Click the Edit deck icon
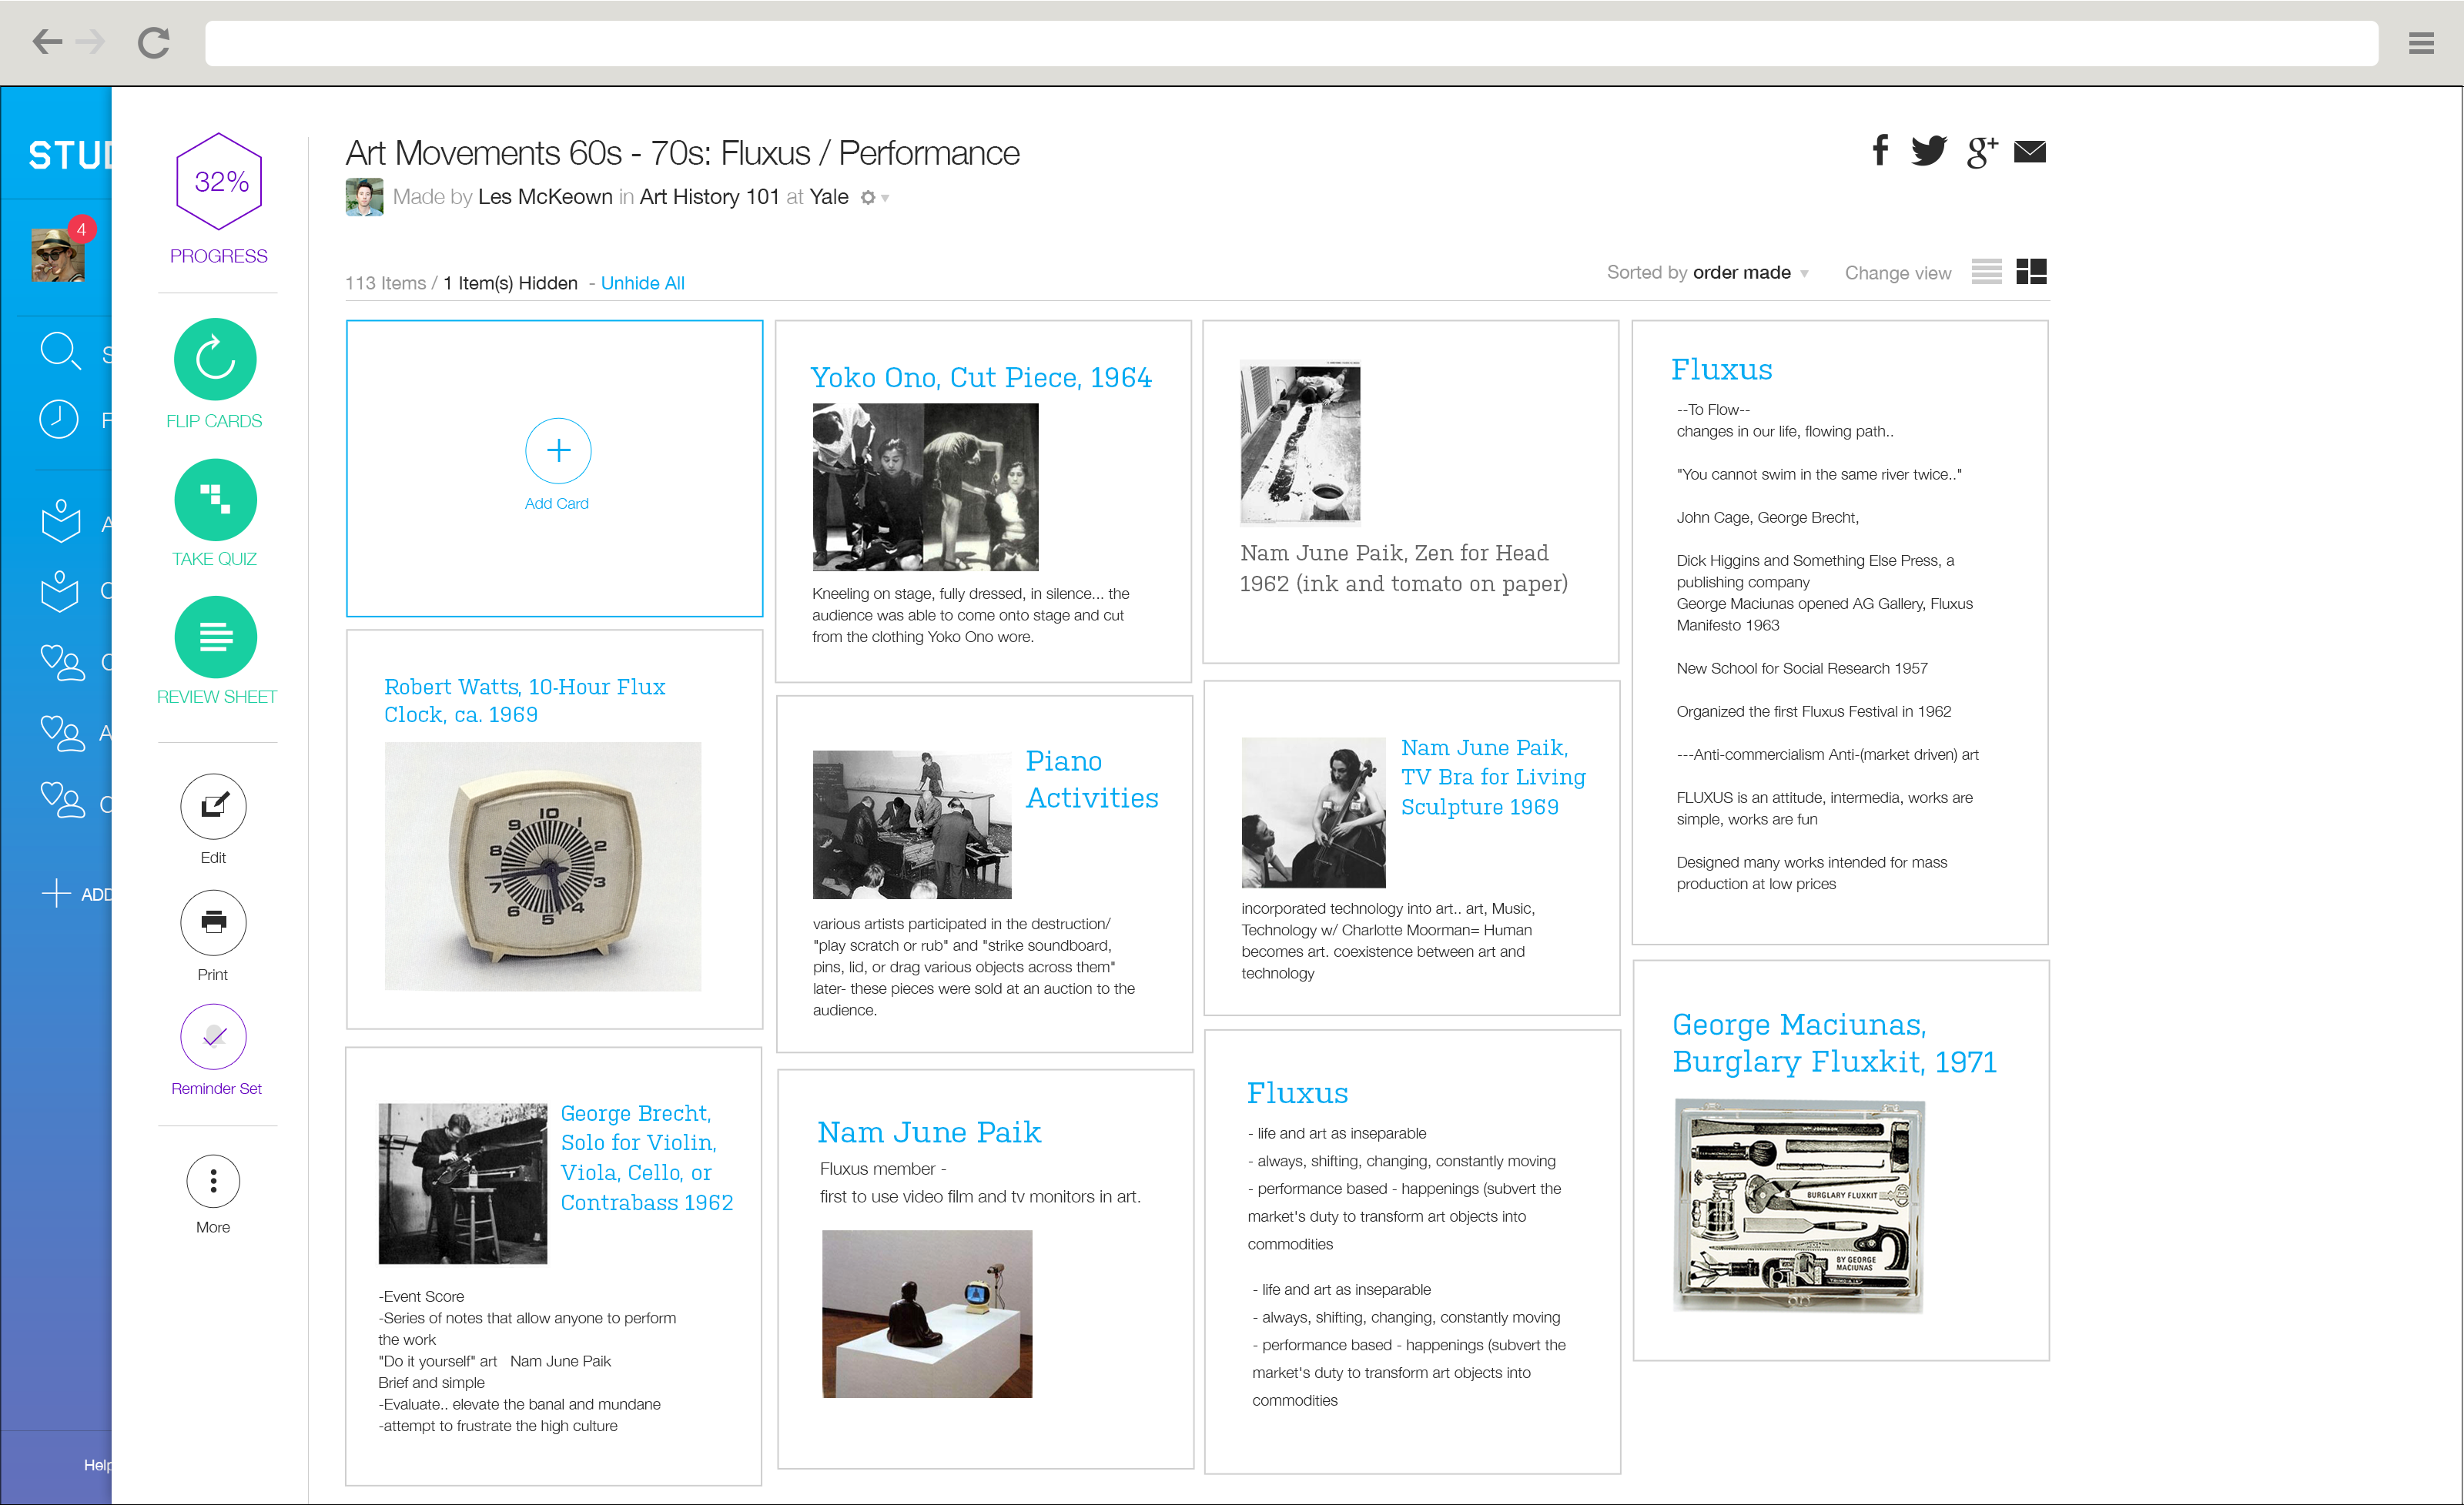The image size is (2464, 1505). click(213, 806)
